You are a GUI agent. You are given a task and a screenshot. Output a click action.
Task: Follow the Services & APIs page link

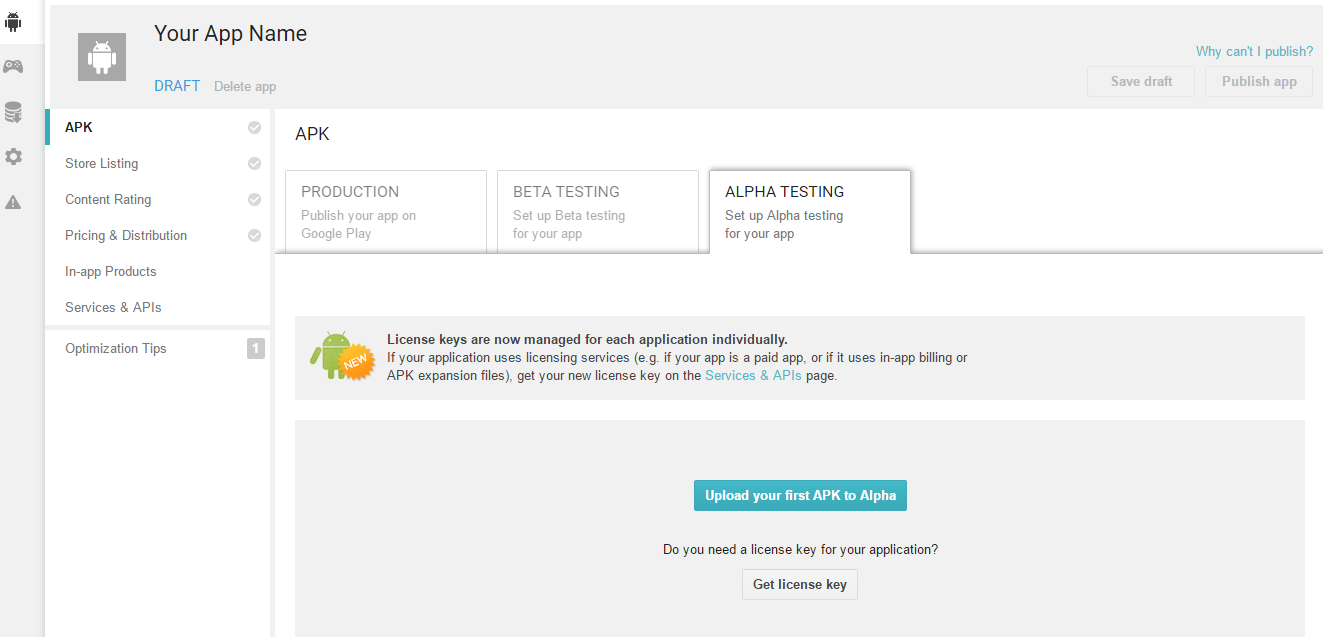click(753, 376)
